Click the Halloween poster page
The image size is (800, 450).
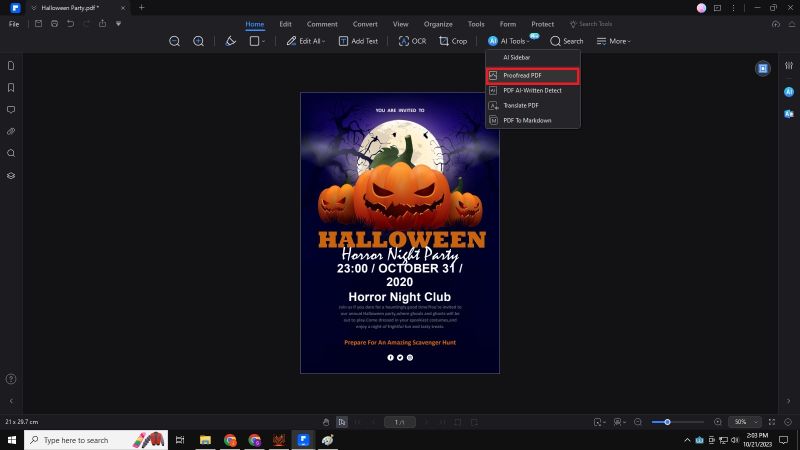pos(400,233)
